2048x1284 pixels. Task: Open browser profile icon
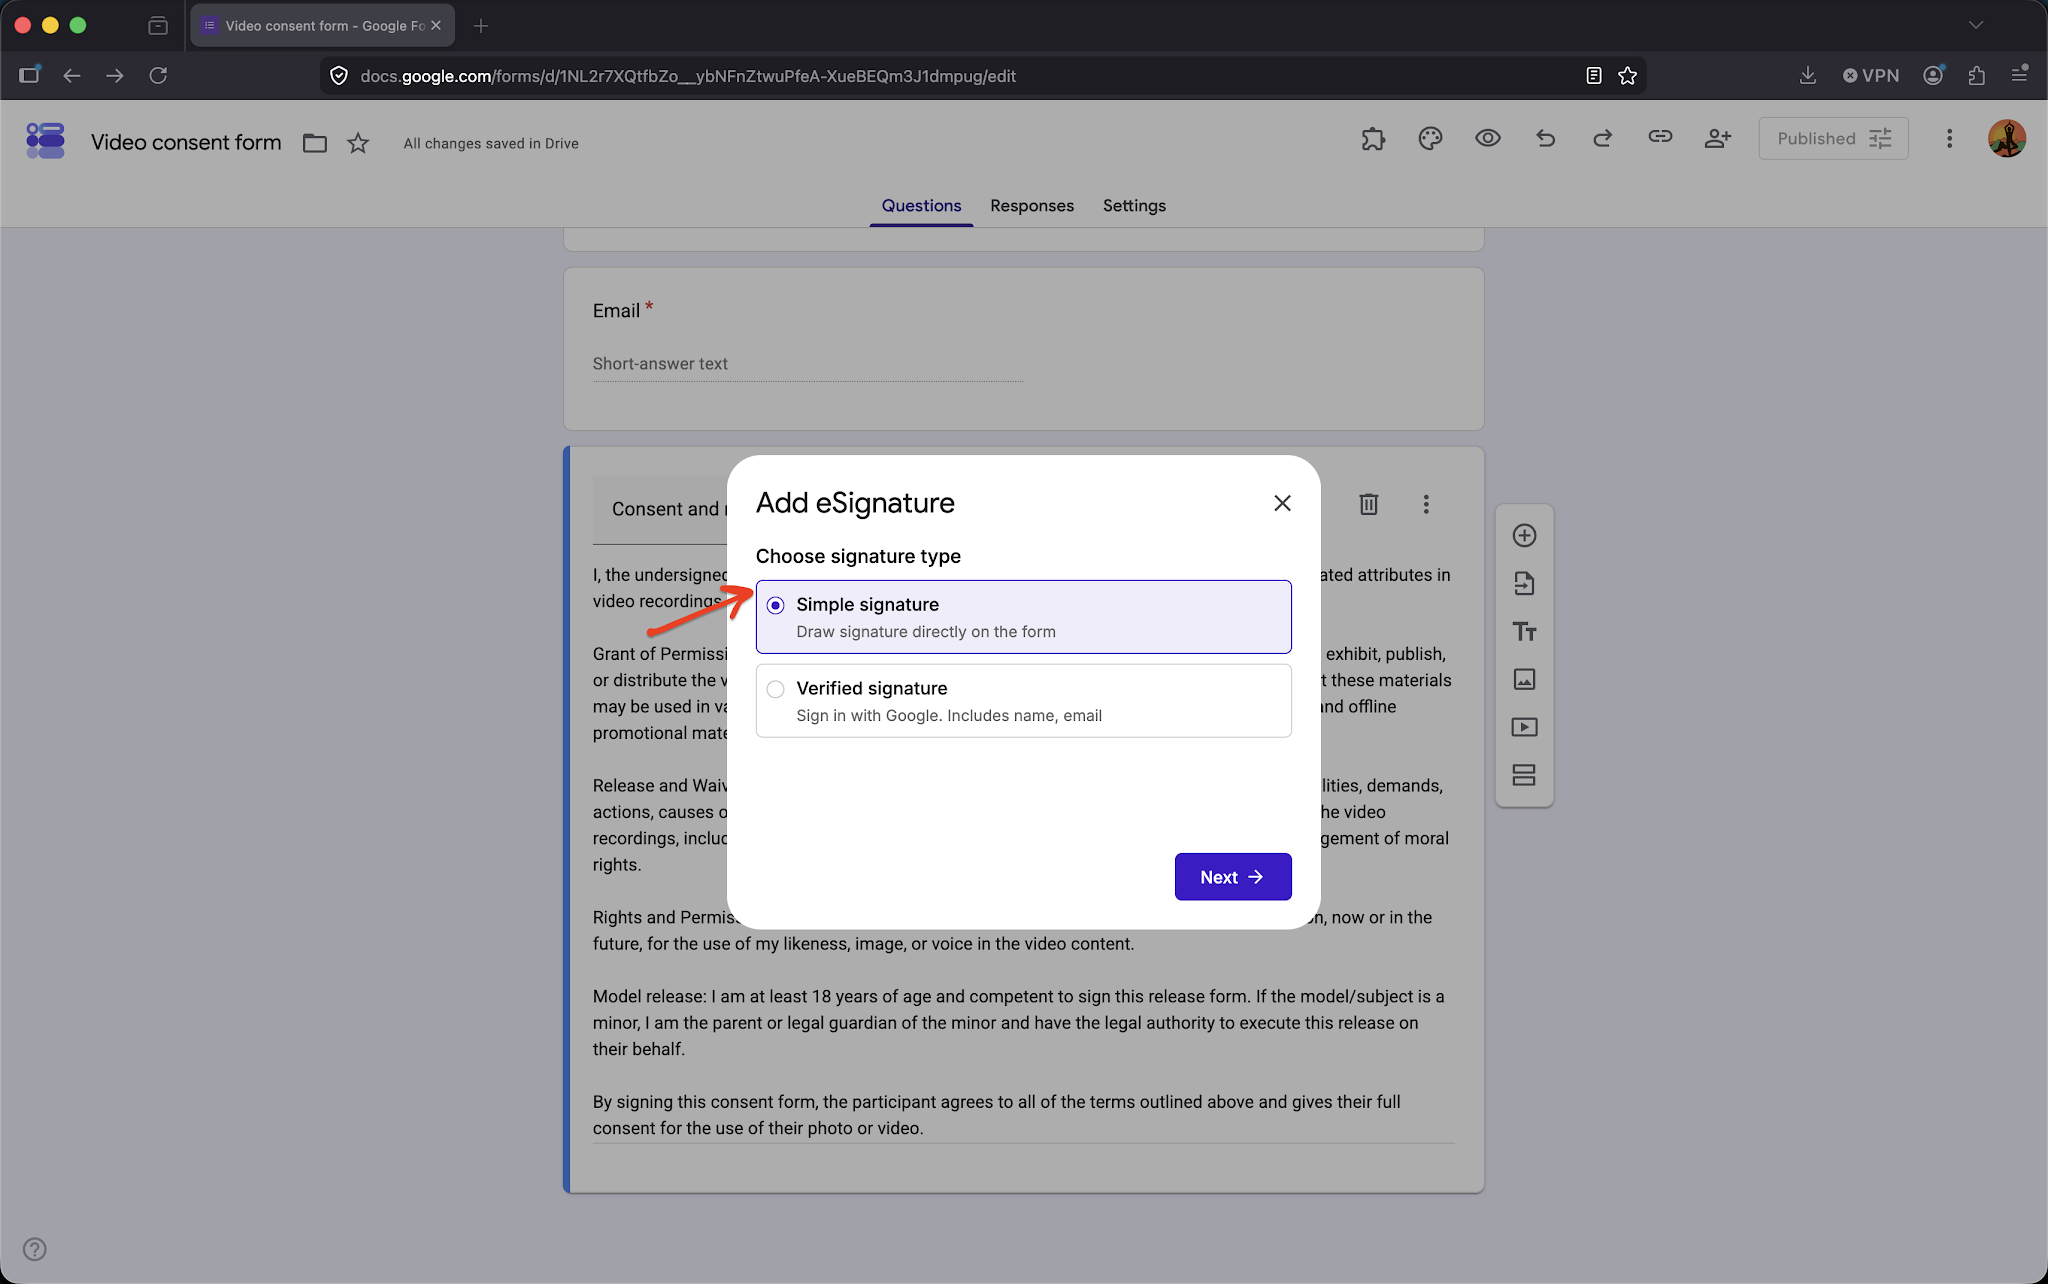pos(1933,76)
